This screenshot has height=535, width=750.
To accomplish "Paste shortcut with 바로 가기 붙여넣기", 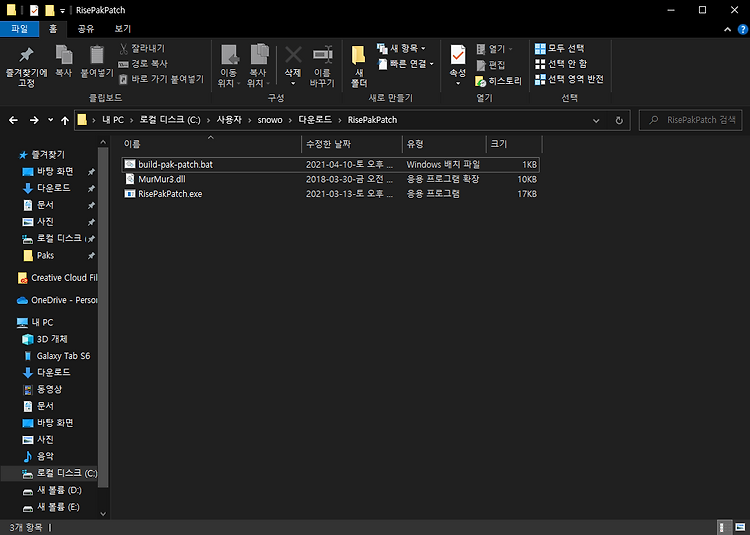I will coord(161,79).
